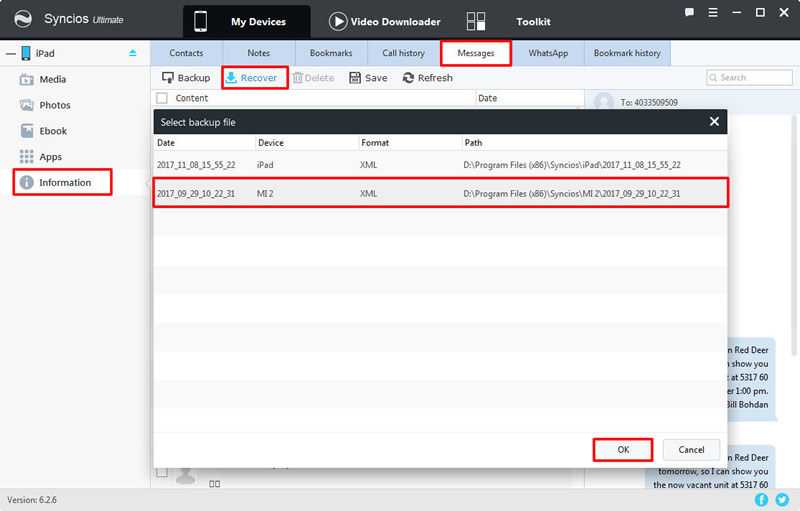Sort messages by the Date column
This screenshot has width=800, height=511.
click(x=487, y=98)
